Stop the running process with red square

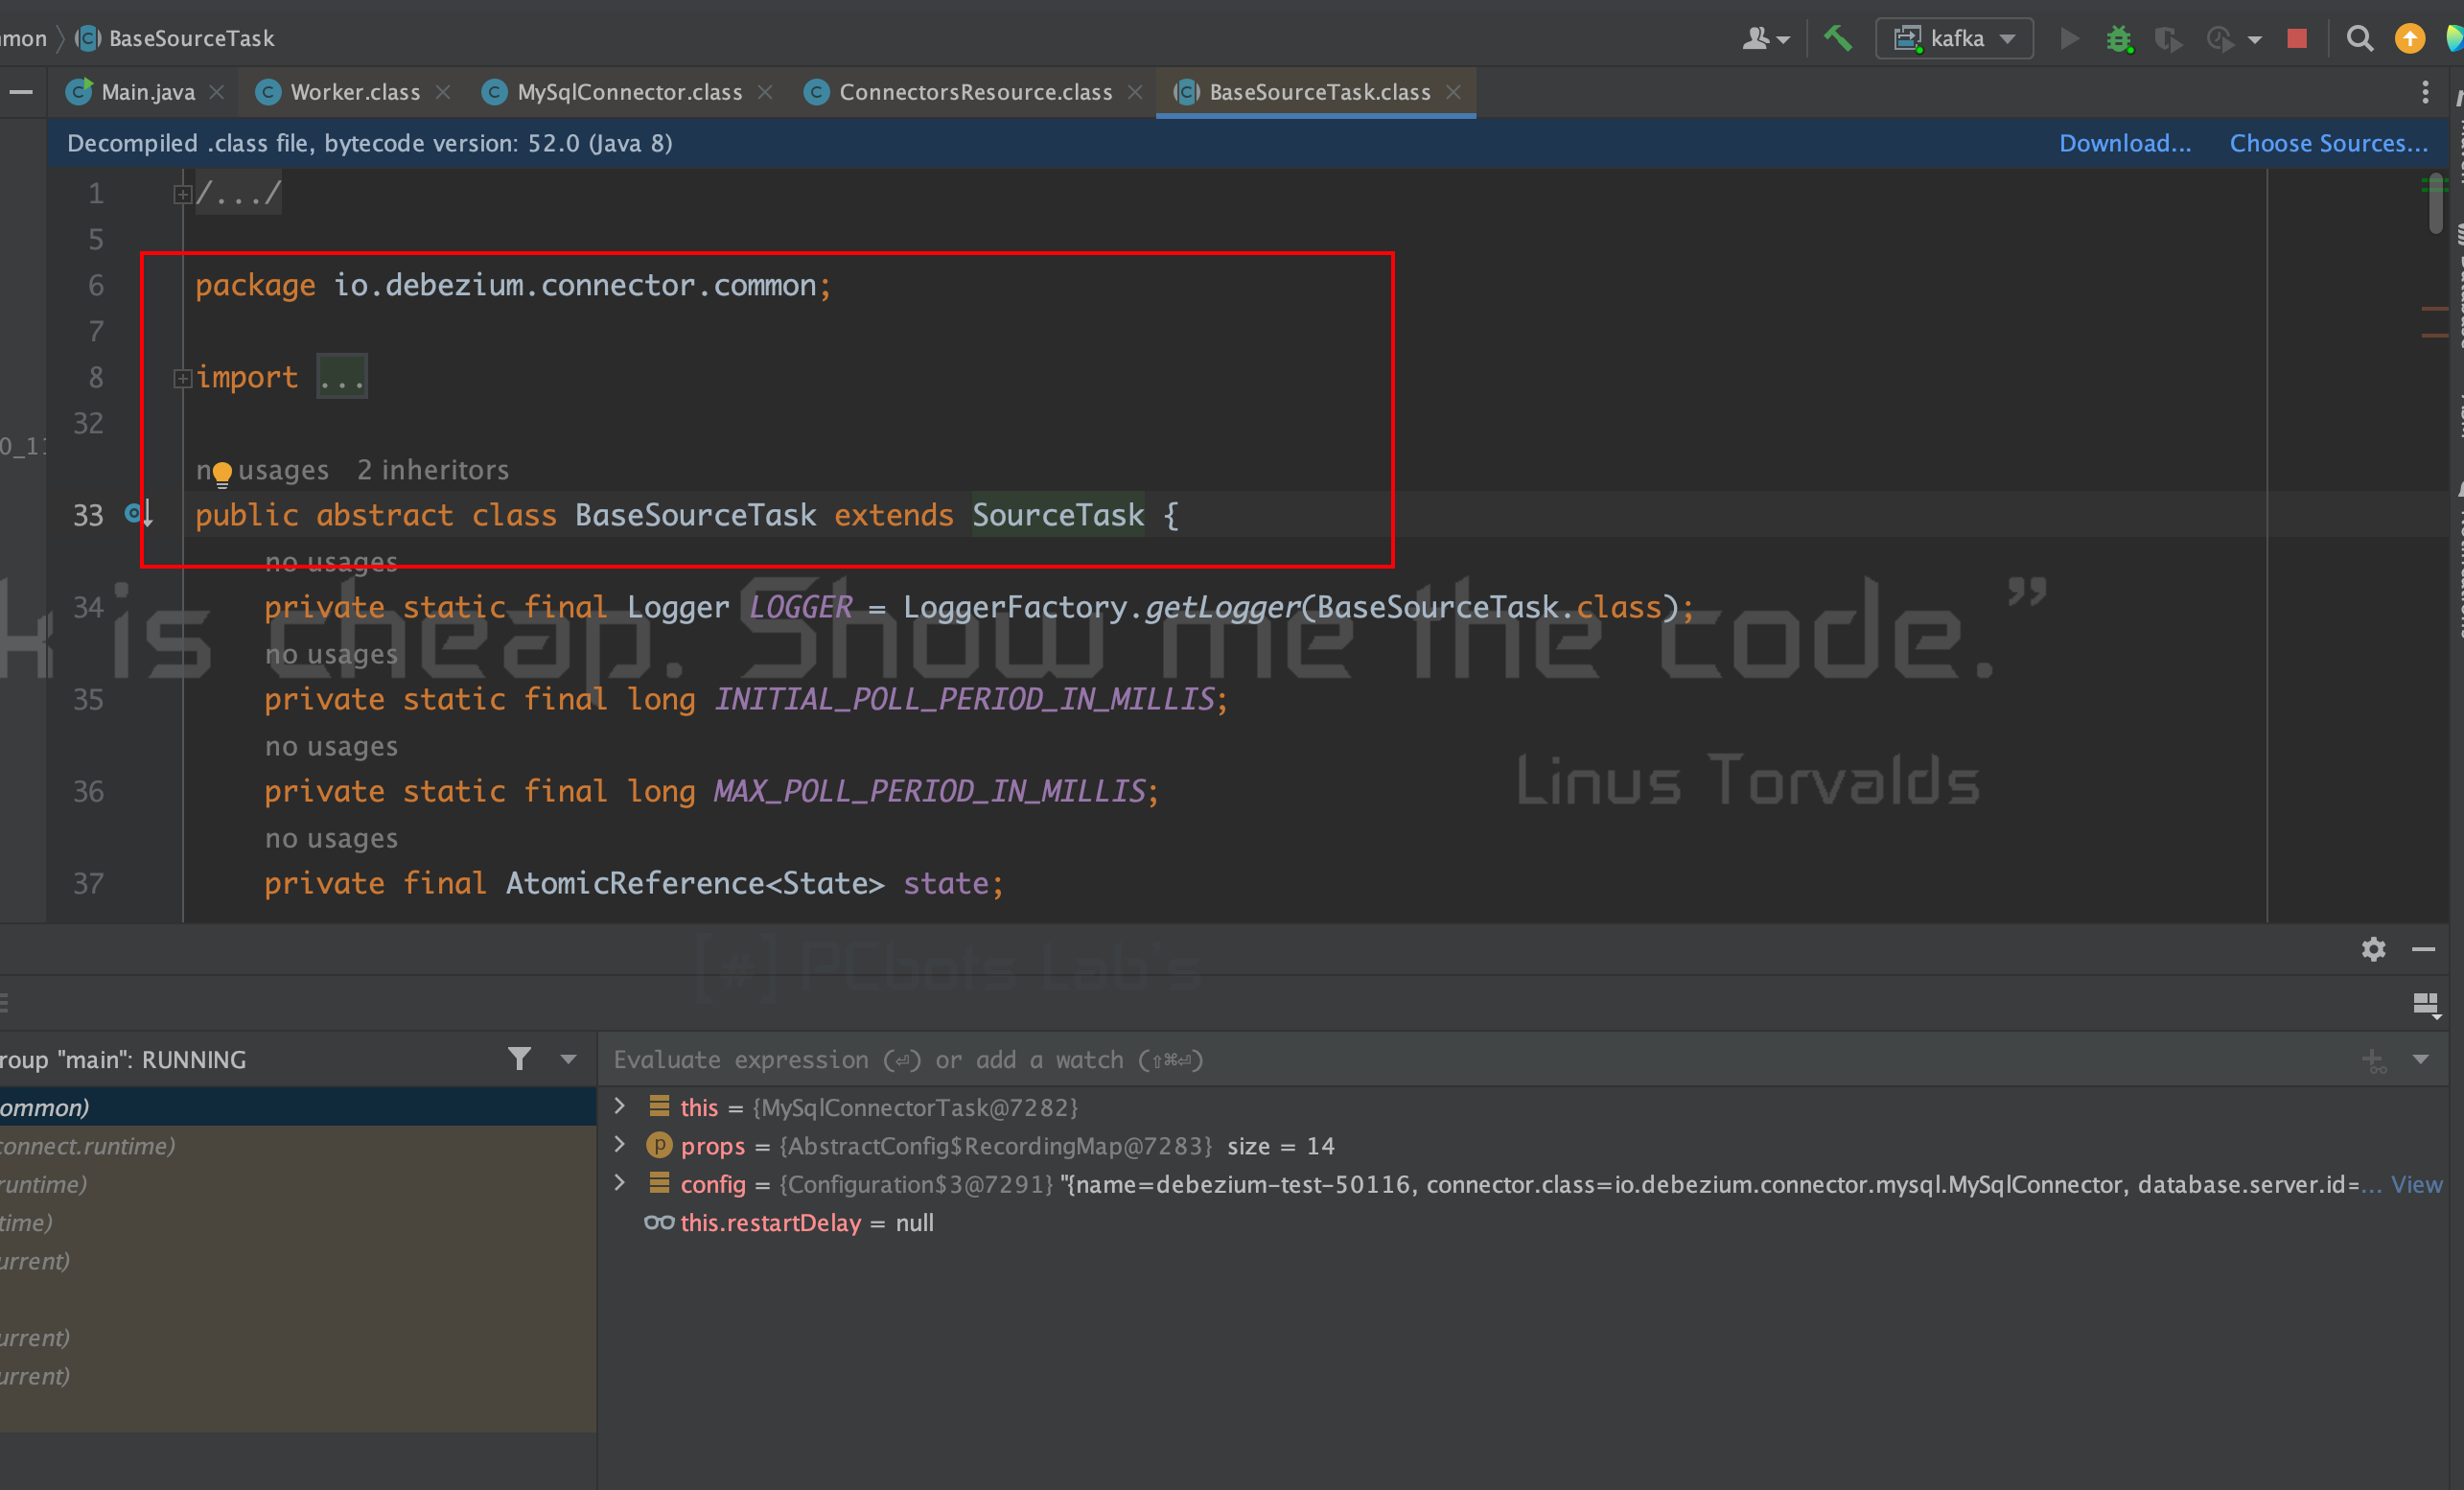pyautogui.click(x=2297, y=38)
